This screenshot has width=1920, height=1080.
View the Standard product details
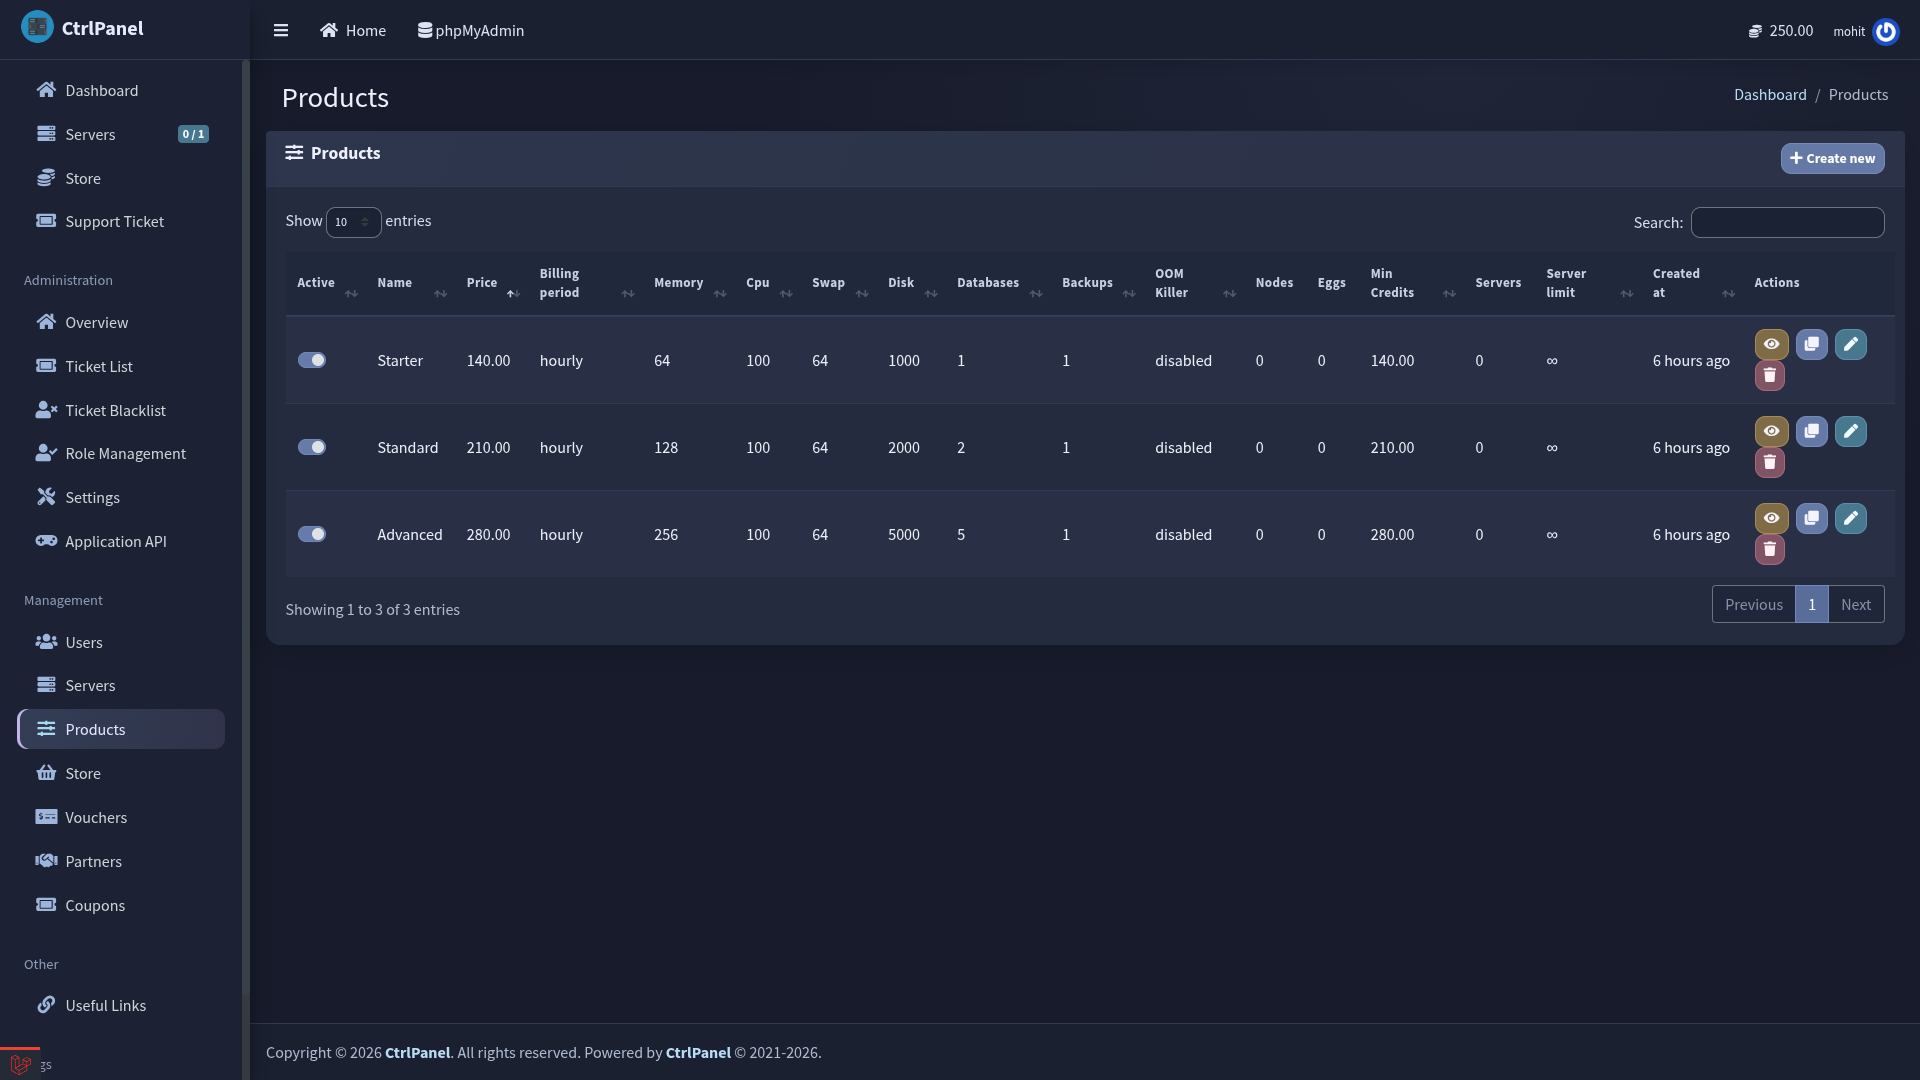pos(1771,431)
